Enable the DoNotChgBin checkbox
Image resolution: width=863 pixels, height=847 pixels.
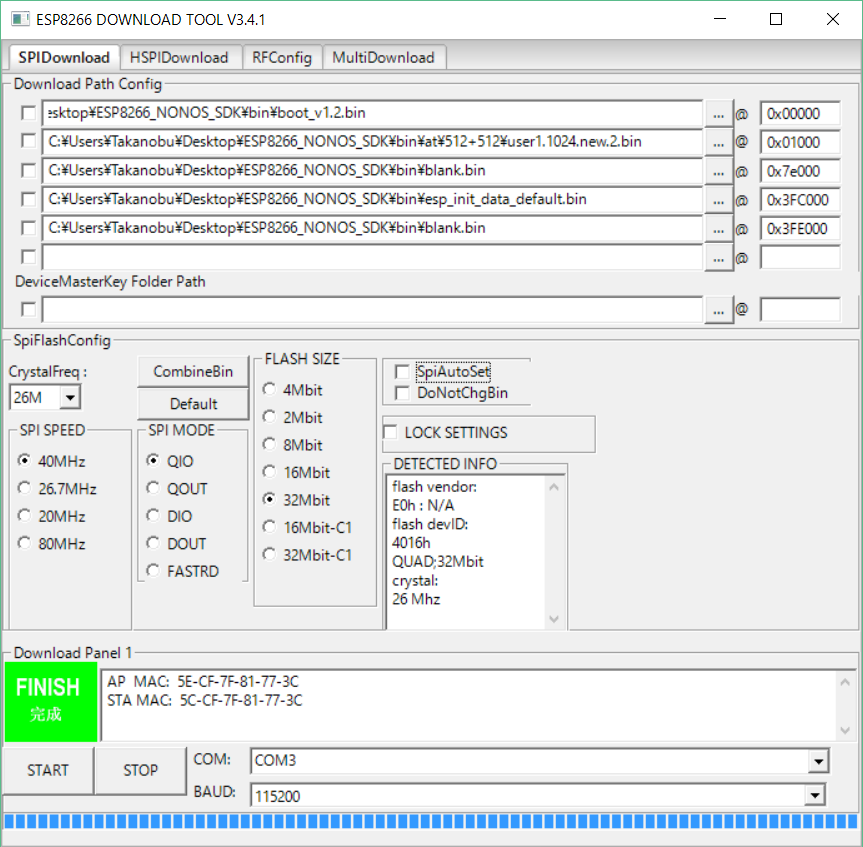(402, 393)
